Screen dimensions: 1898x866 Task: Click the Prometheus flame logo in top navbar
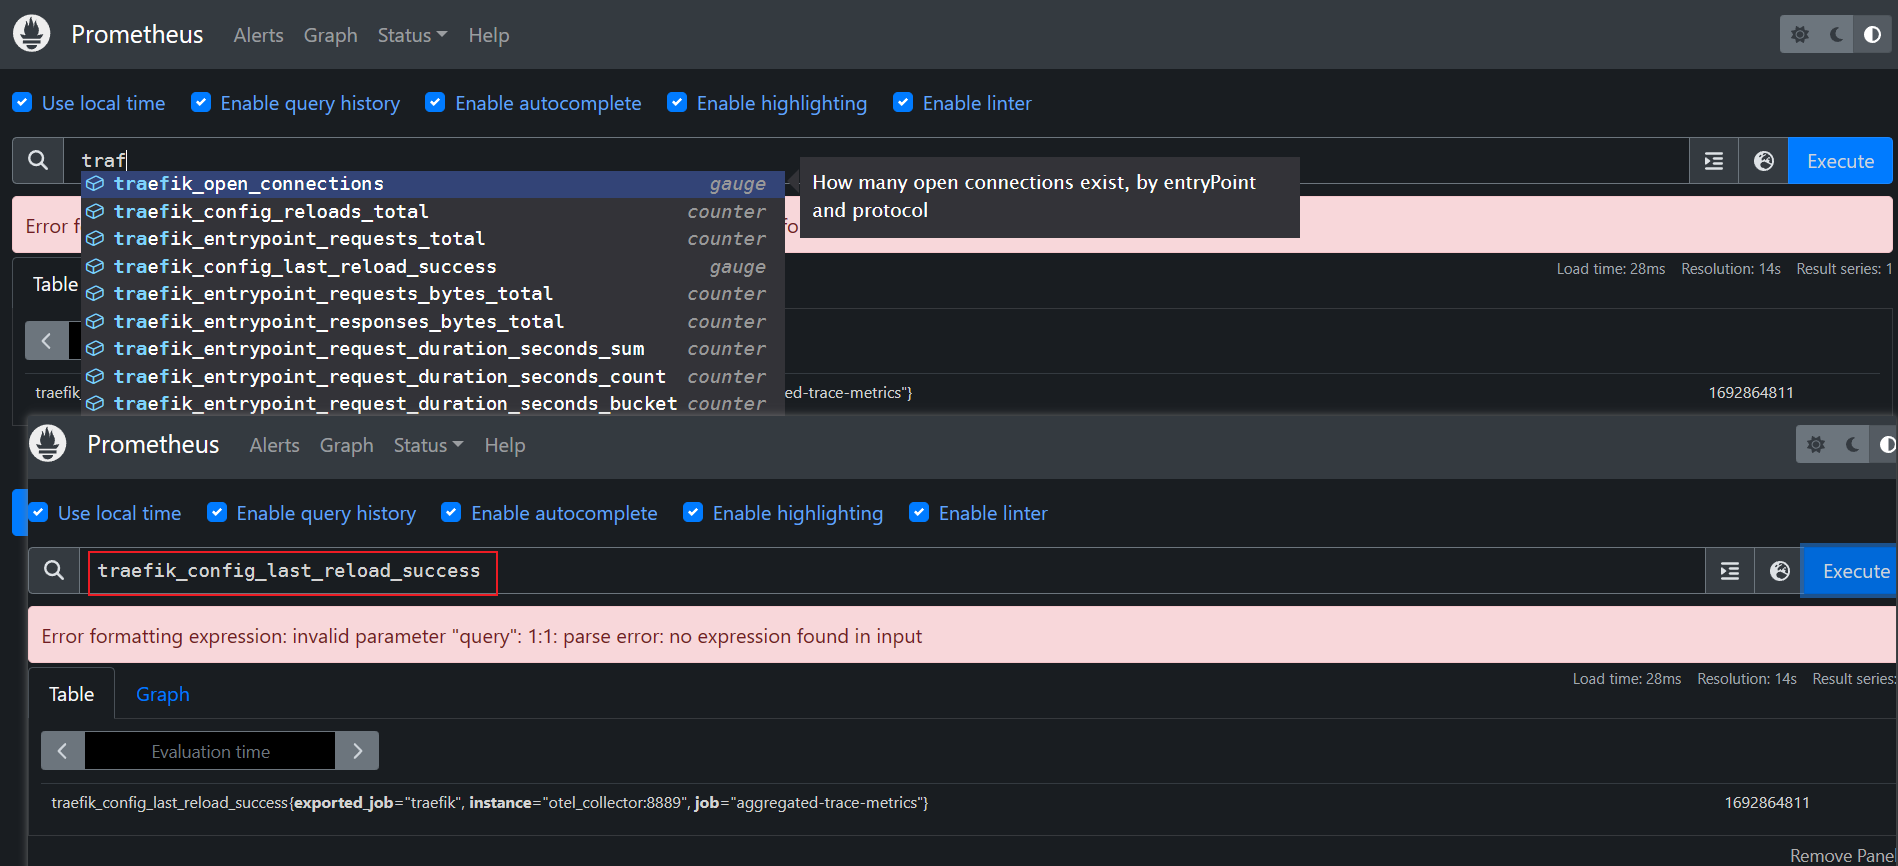(x=32, y=34)
